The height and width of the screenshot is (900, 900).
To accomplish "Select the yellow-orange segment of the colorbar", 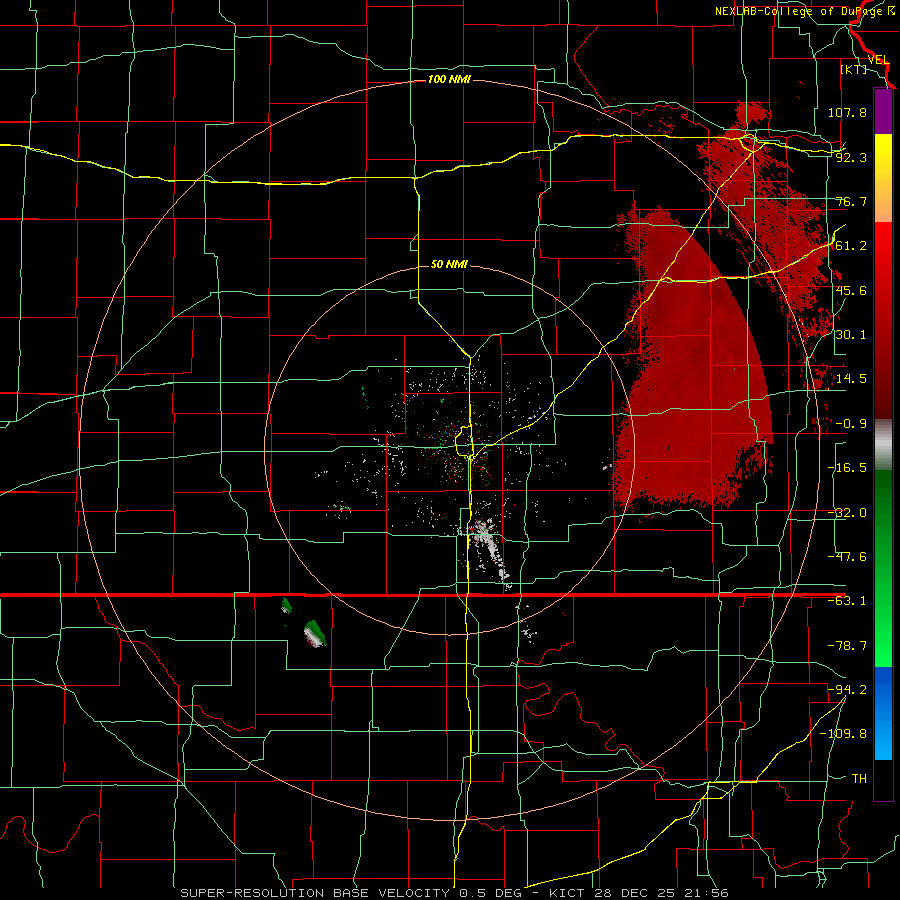I will pyautogui.click(x=883, y=178).
